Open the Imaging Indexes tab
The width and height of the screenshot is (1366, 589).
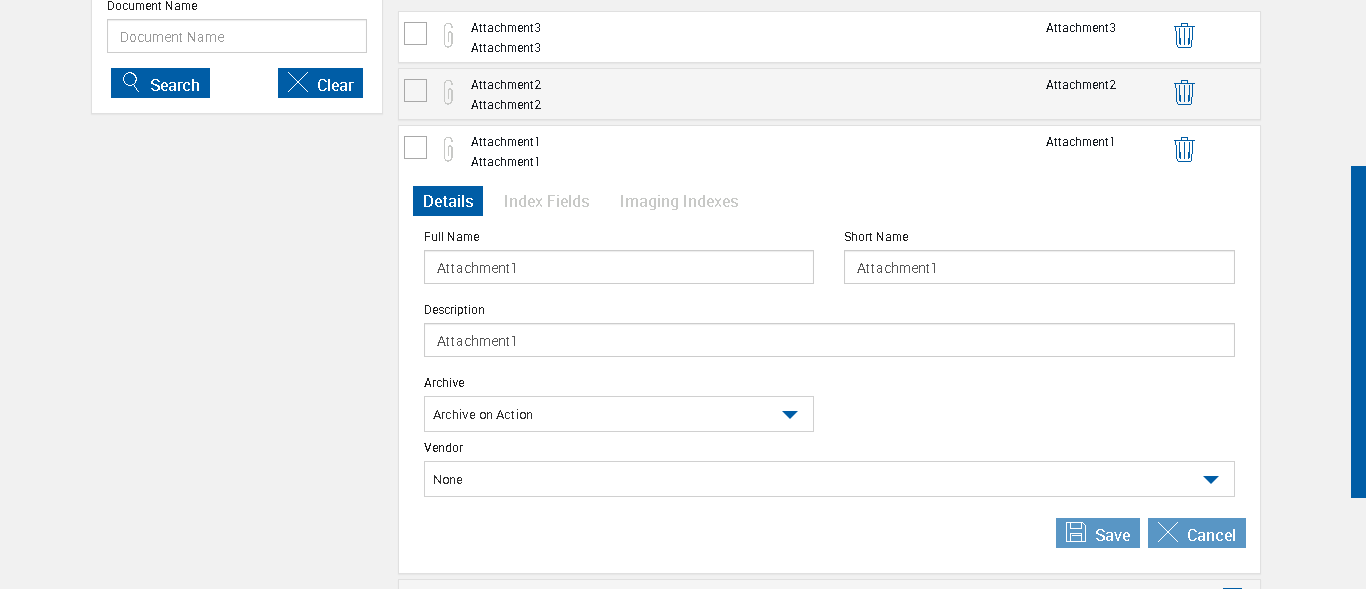(x=678, y=201)
